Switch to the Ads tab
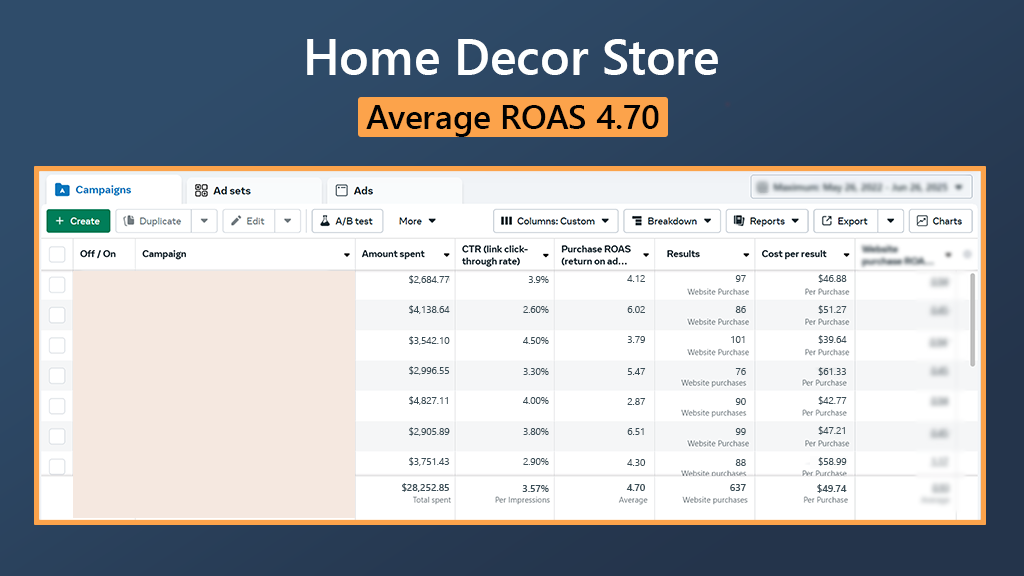Image resolution: width=1024 pixels, height=576 pixels. (363, 190)
